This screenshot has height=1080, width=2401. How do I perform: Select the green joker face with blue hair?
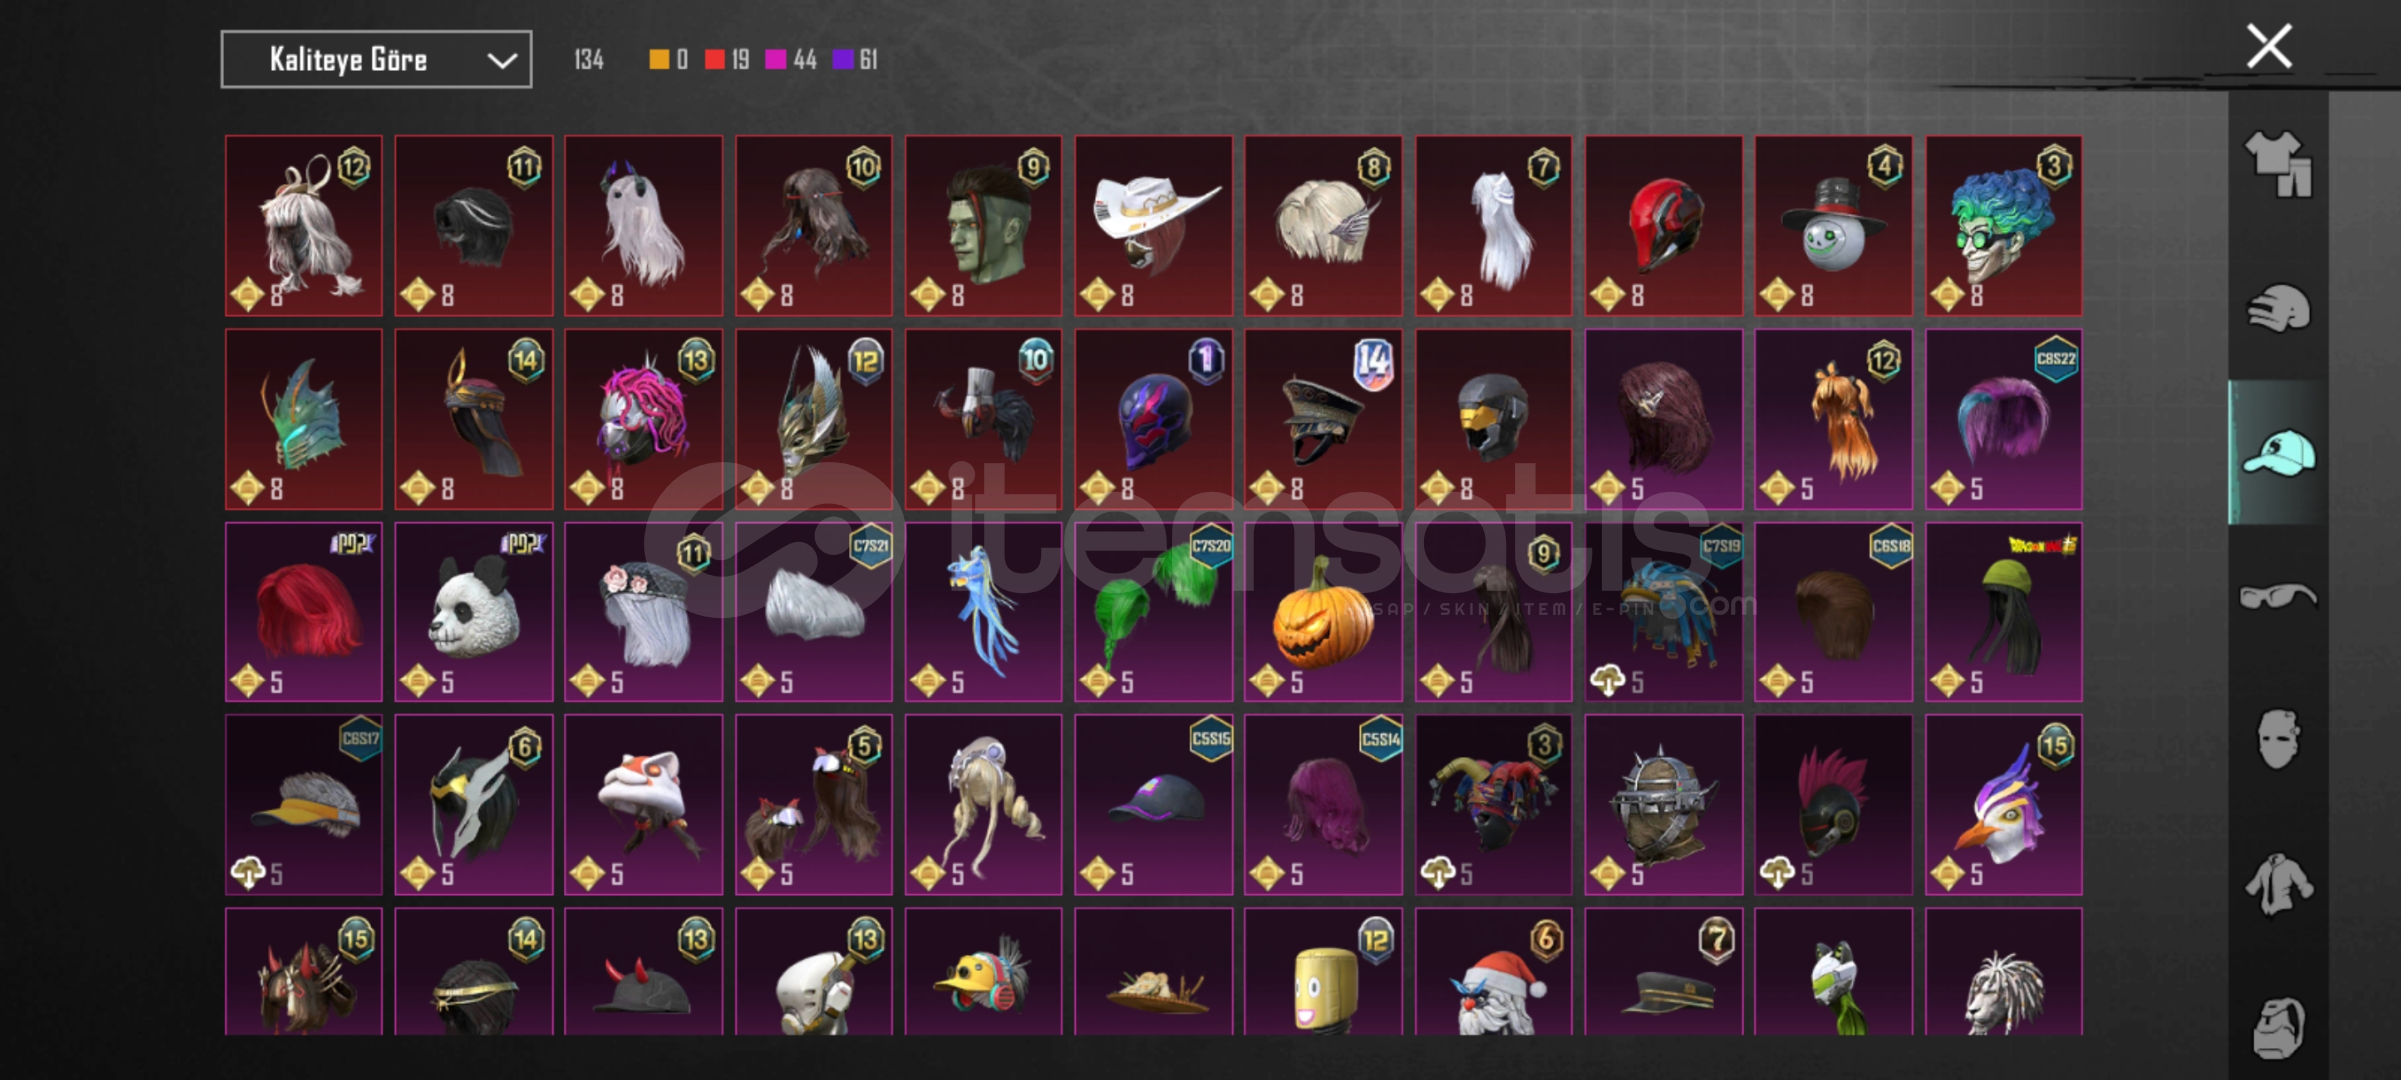pyautogui.click(x=2004, y=226)
